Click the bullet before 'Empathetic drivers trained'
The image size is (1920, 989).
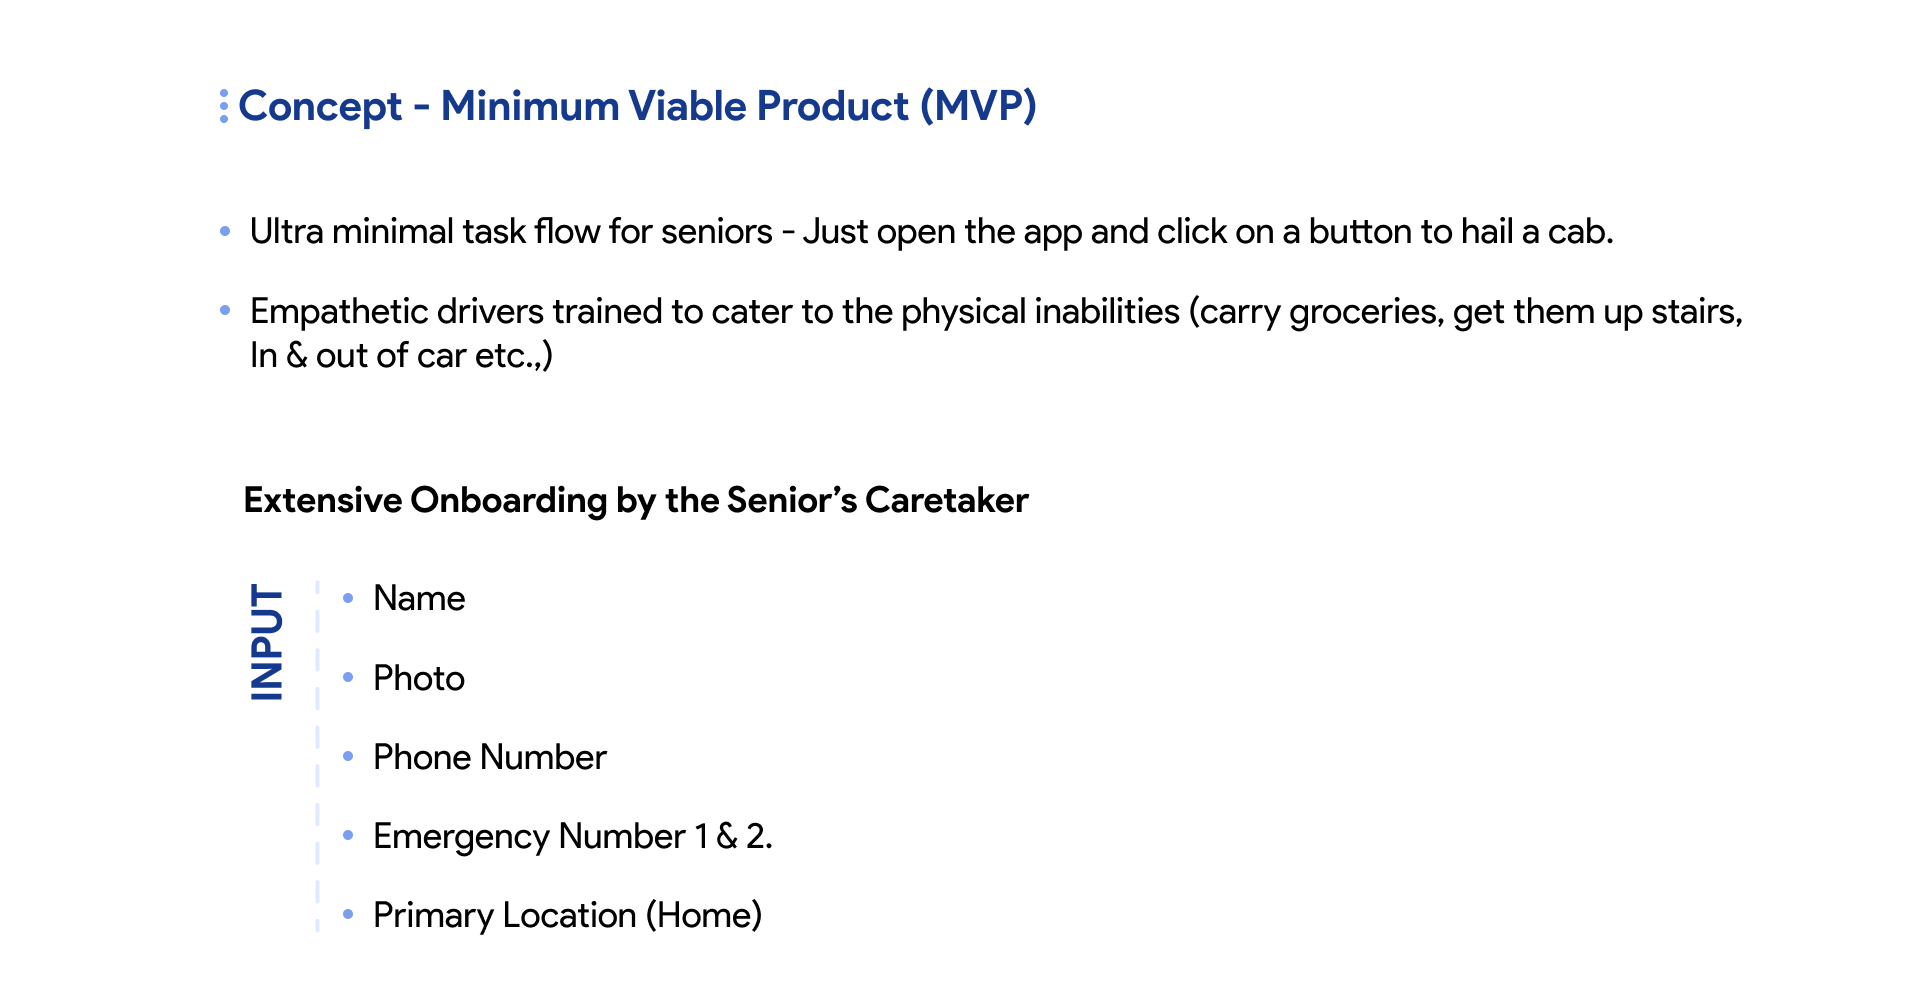[x=225, y=311]
